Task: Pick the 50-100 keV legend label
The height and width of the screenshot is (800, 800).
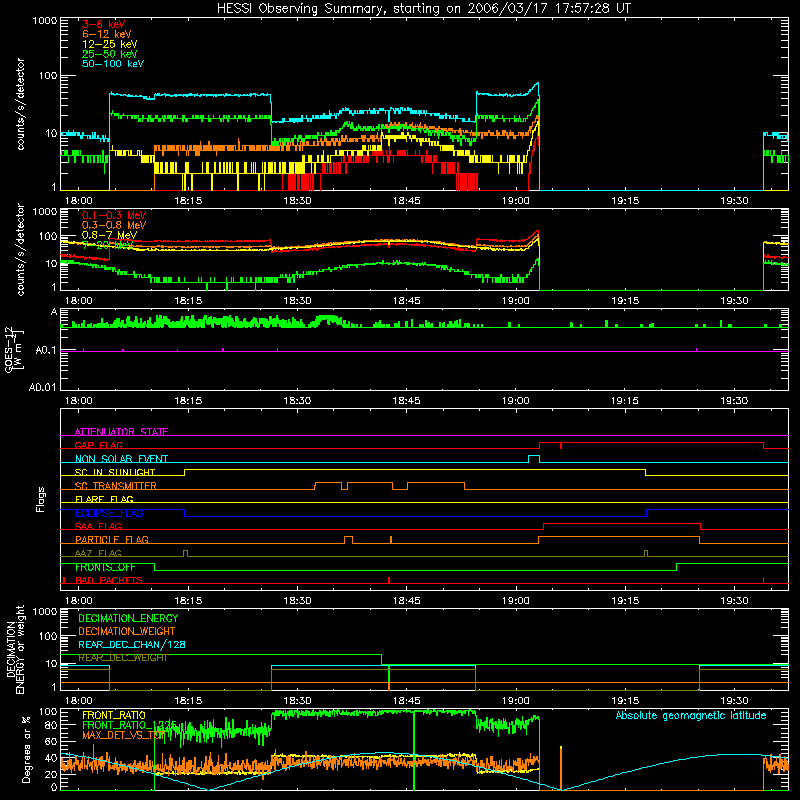Action: tap(113, 64)
